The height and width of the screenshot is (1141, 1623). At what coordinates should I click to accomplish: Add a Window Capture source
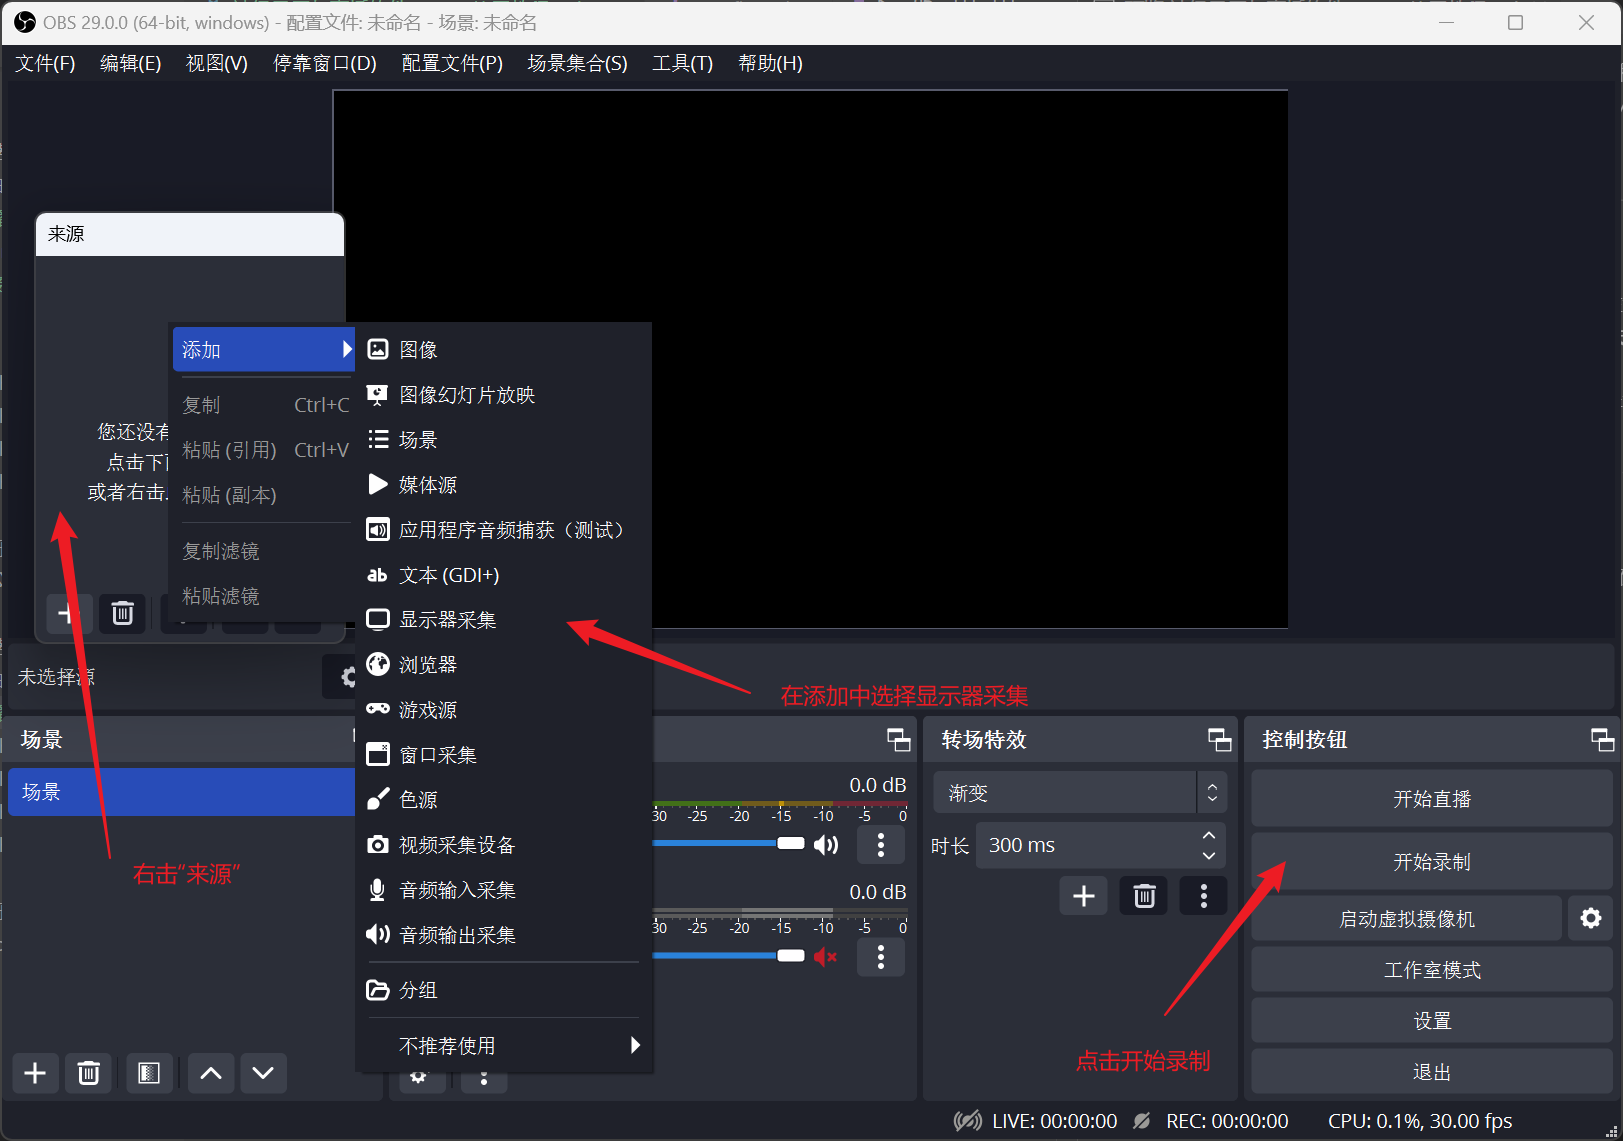tap(503, 754)
